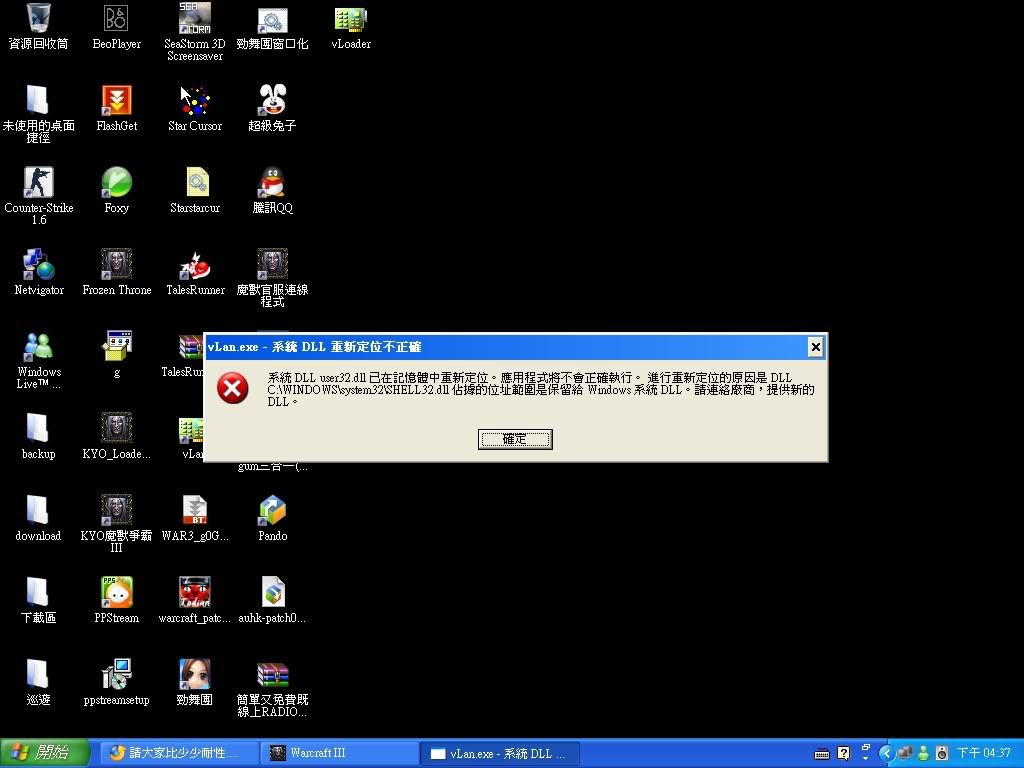
Task: Click the taskbar clock showing 04:37
Action: coord(984,753)
